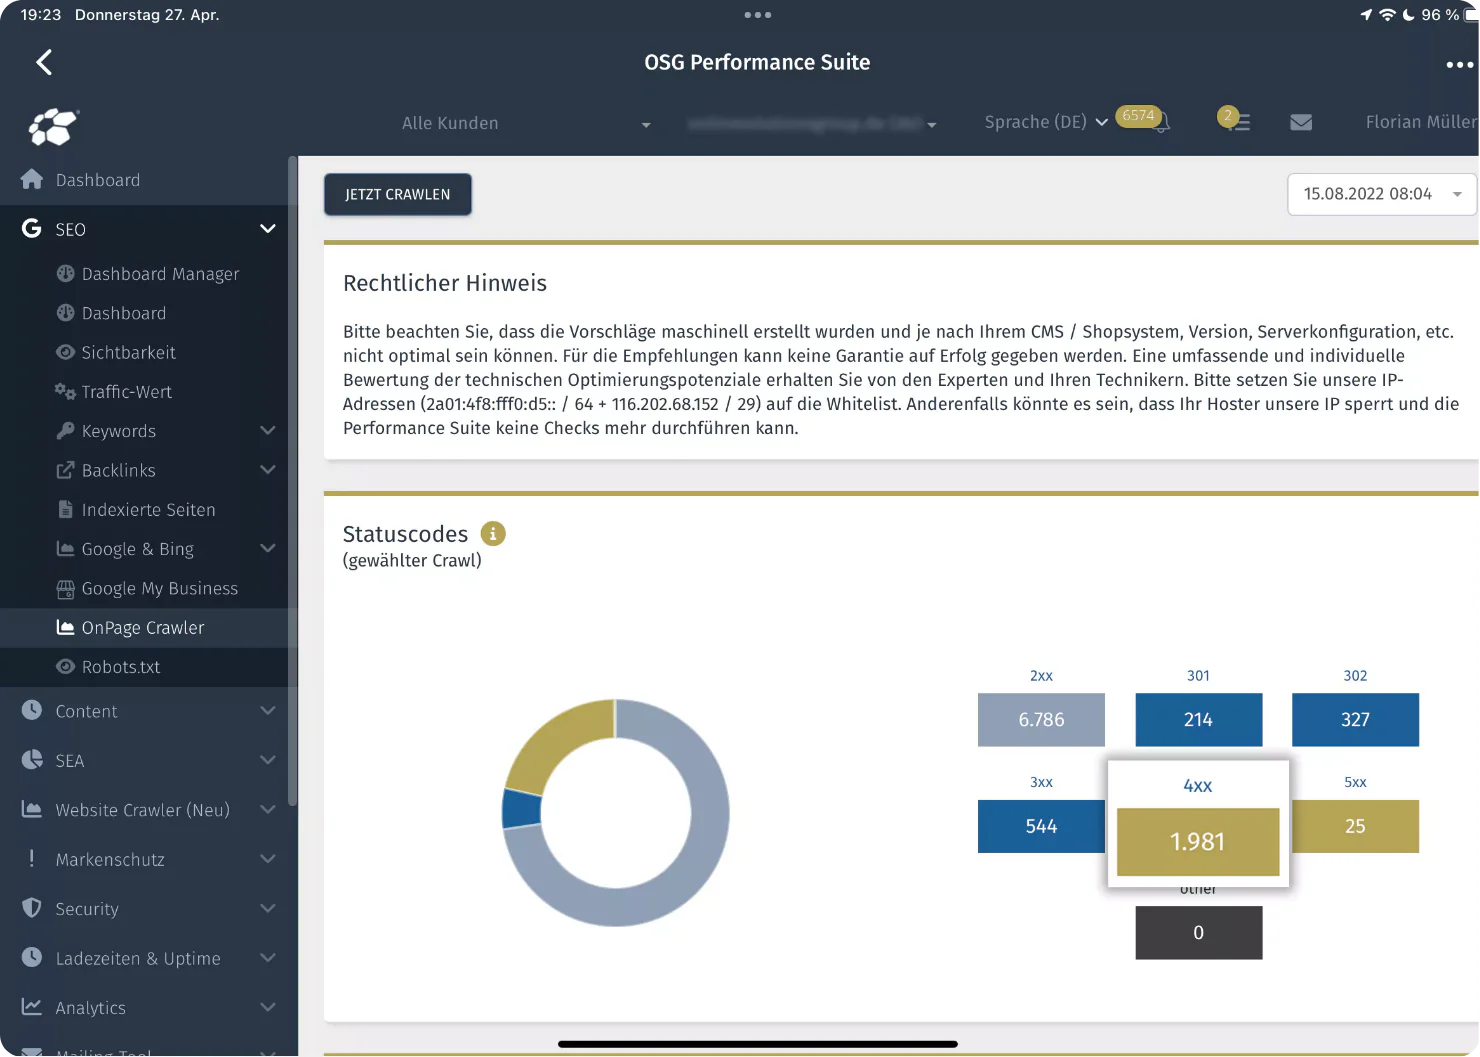Click the JETZT CRAWLEN button
The height and width of the screenshot is (1057, 1480).
[398, 194]
